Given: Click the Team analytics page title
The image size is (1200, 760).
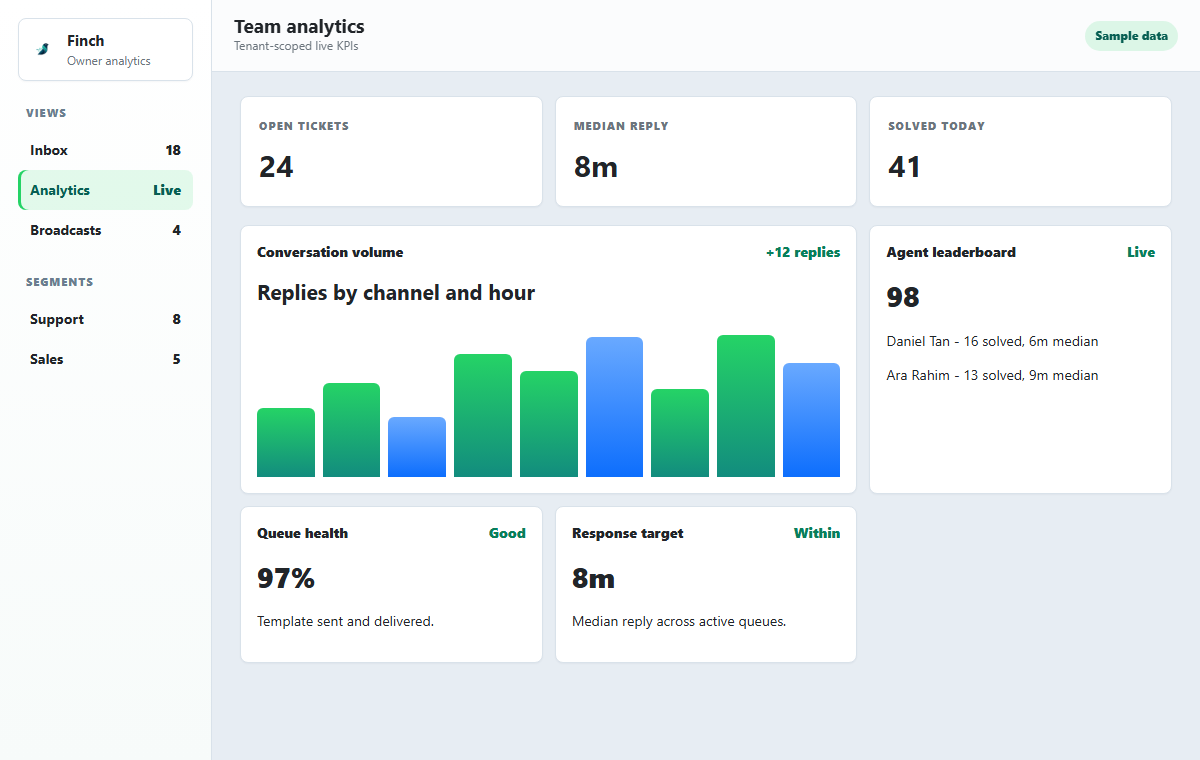Looking at the screenshot, I should (x=299, y=27).
